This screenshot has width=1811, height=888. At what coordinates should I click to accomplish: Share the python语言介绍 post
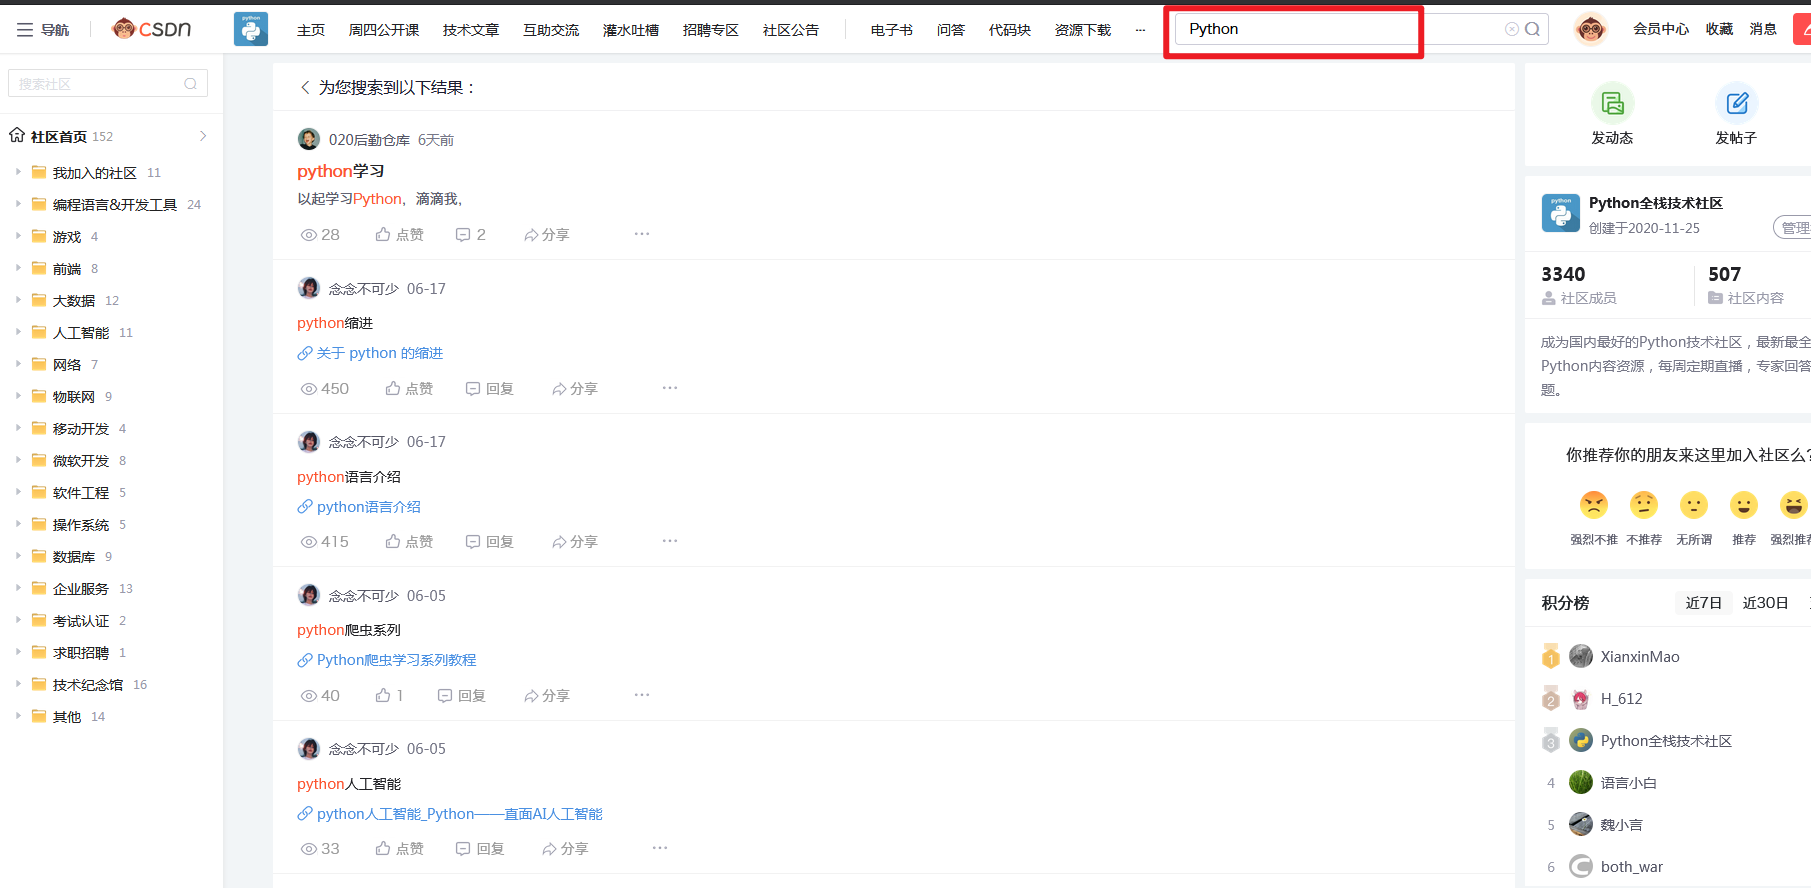tap(574, 541)
